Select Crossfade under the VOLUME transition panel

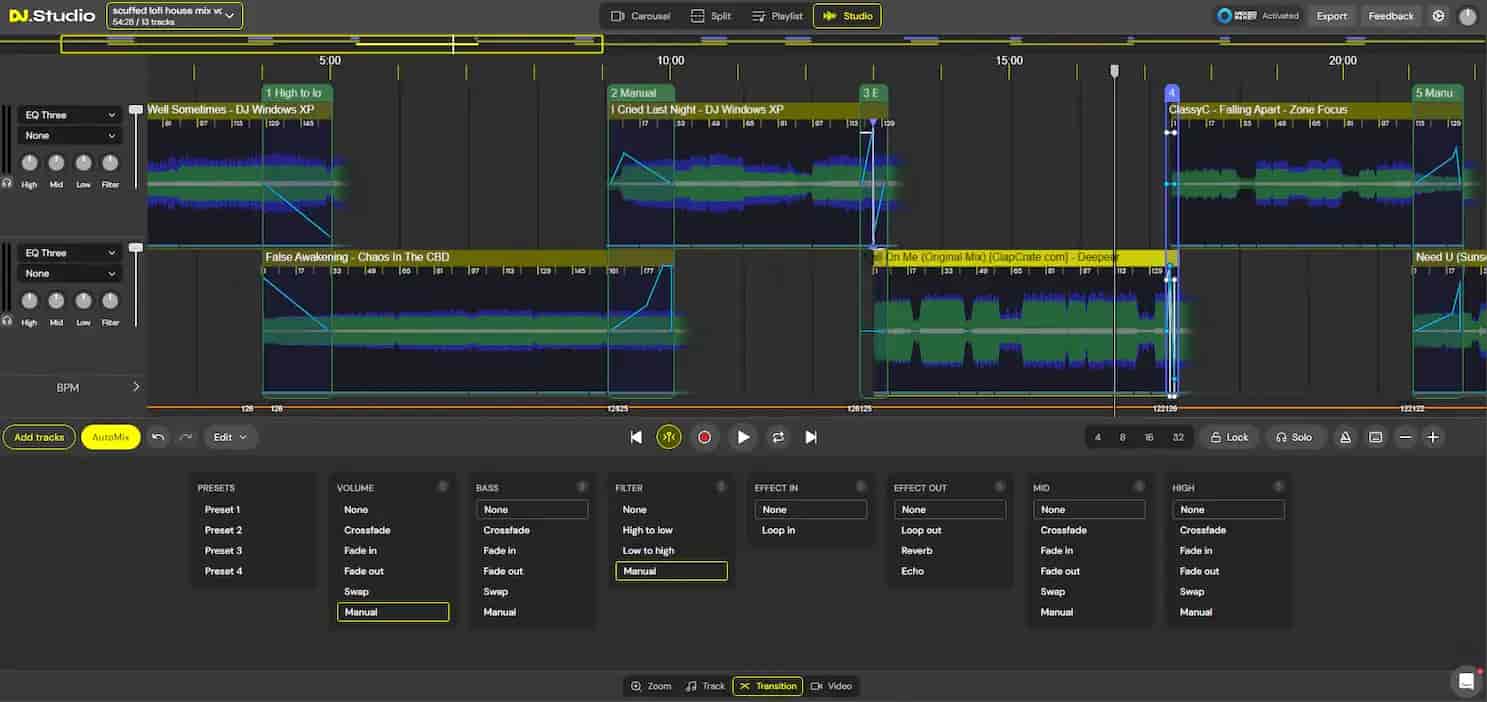pos(366,530)
